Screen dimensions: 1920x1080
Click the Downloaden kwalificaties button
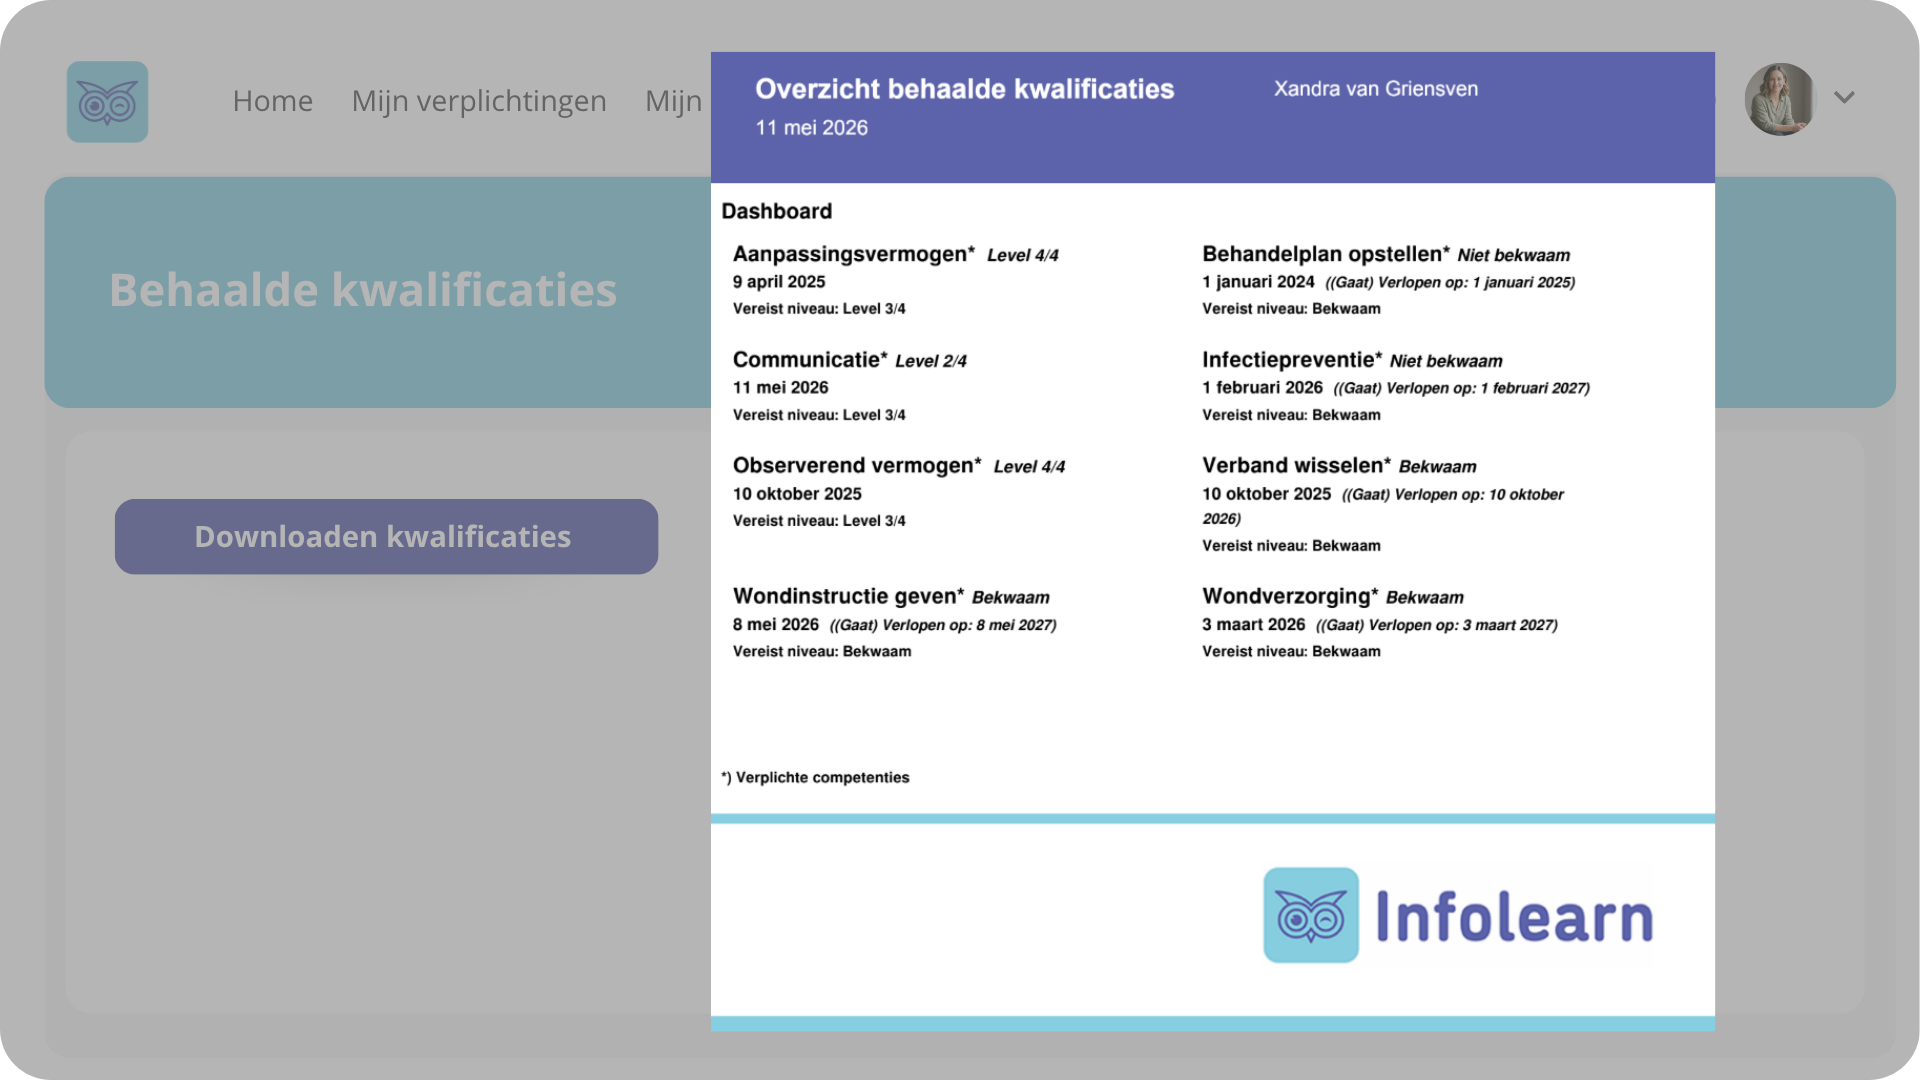tap(386, 537)
